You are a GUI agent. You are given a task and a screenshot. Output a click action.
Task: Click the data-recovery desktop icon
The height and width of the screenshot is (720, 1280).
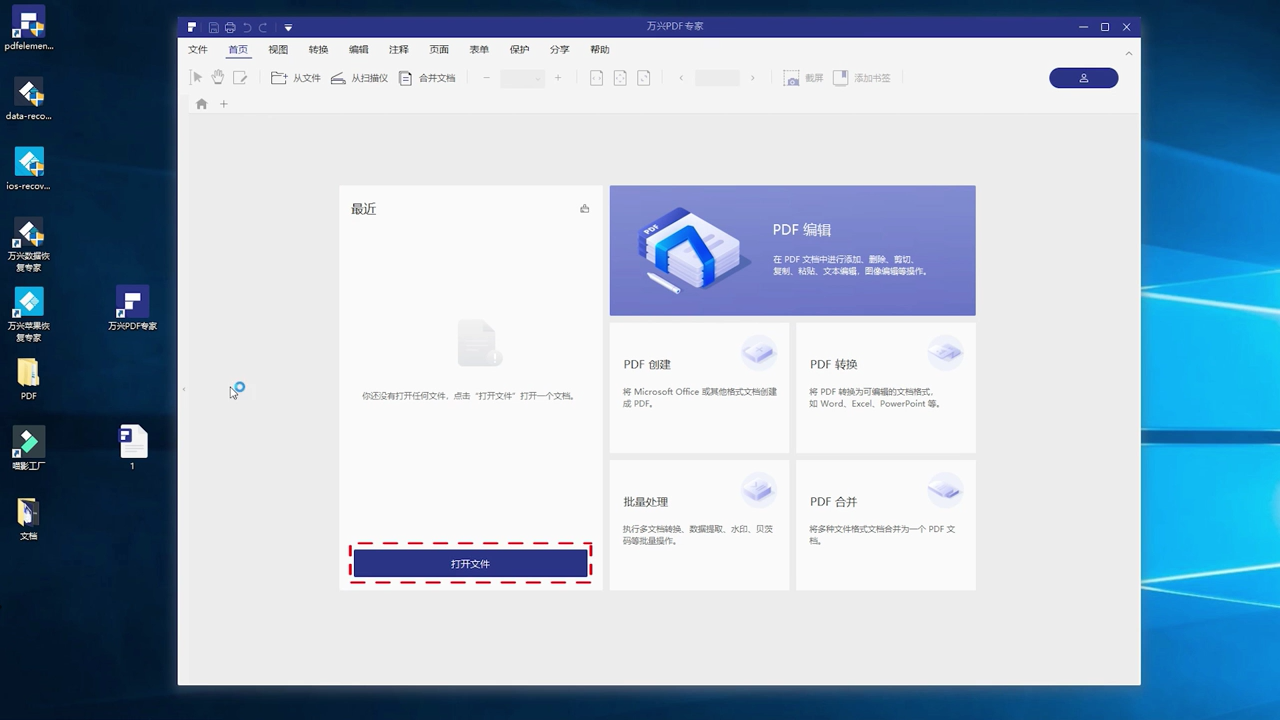tap(29, 100)
